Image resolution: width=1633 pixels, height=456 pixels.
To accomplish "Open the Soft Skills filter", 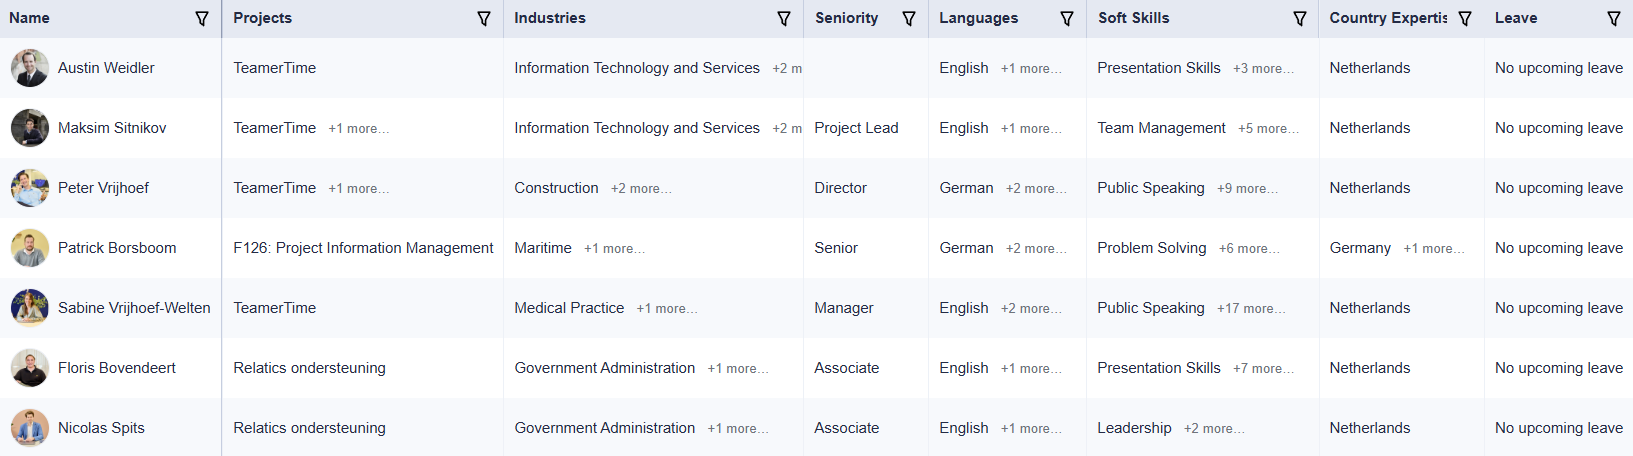I will [x=1300, y=19].
